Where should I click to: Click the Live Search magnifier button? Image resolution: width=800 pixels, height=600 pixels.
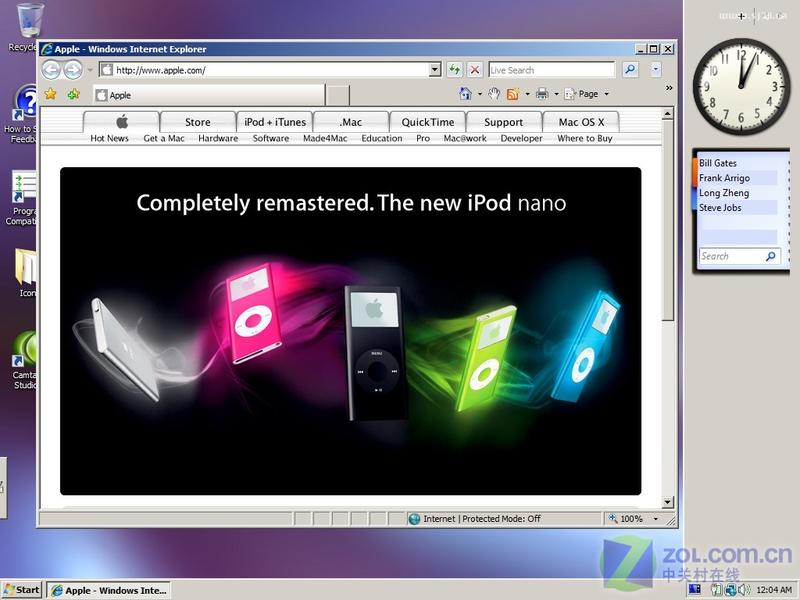point(631,69)
